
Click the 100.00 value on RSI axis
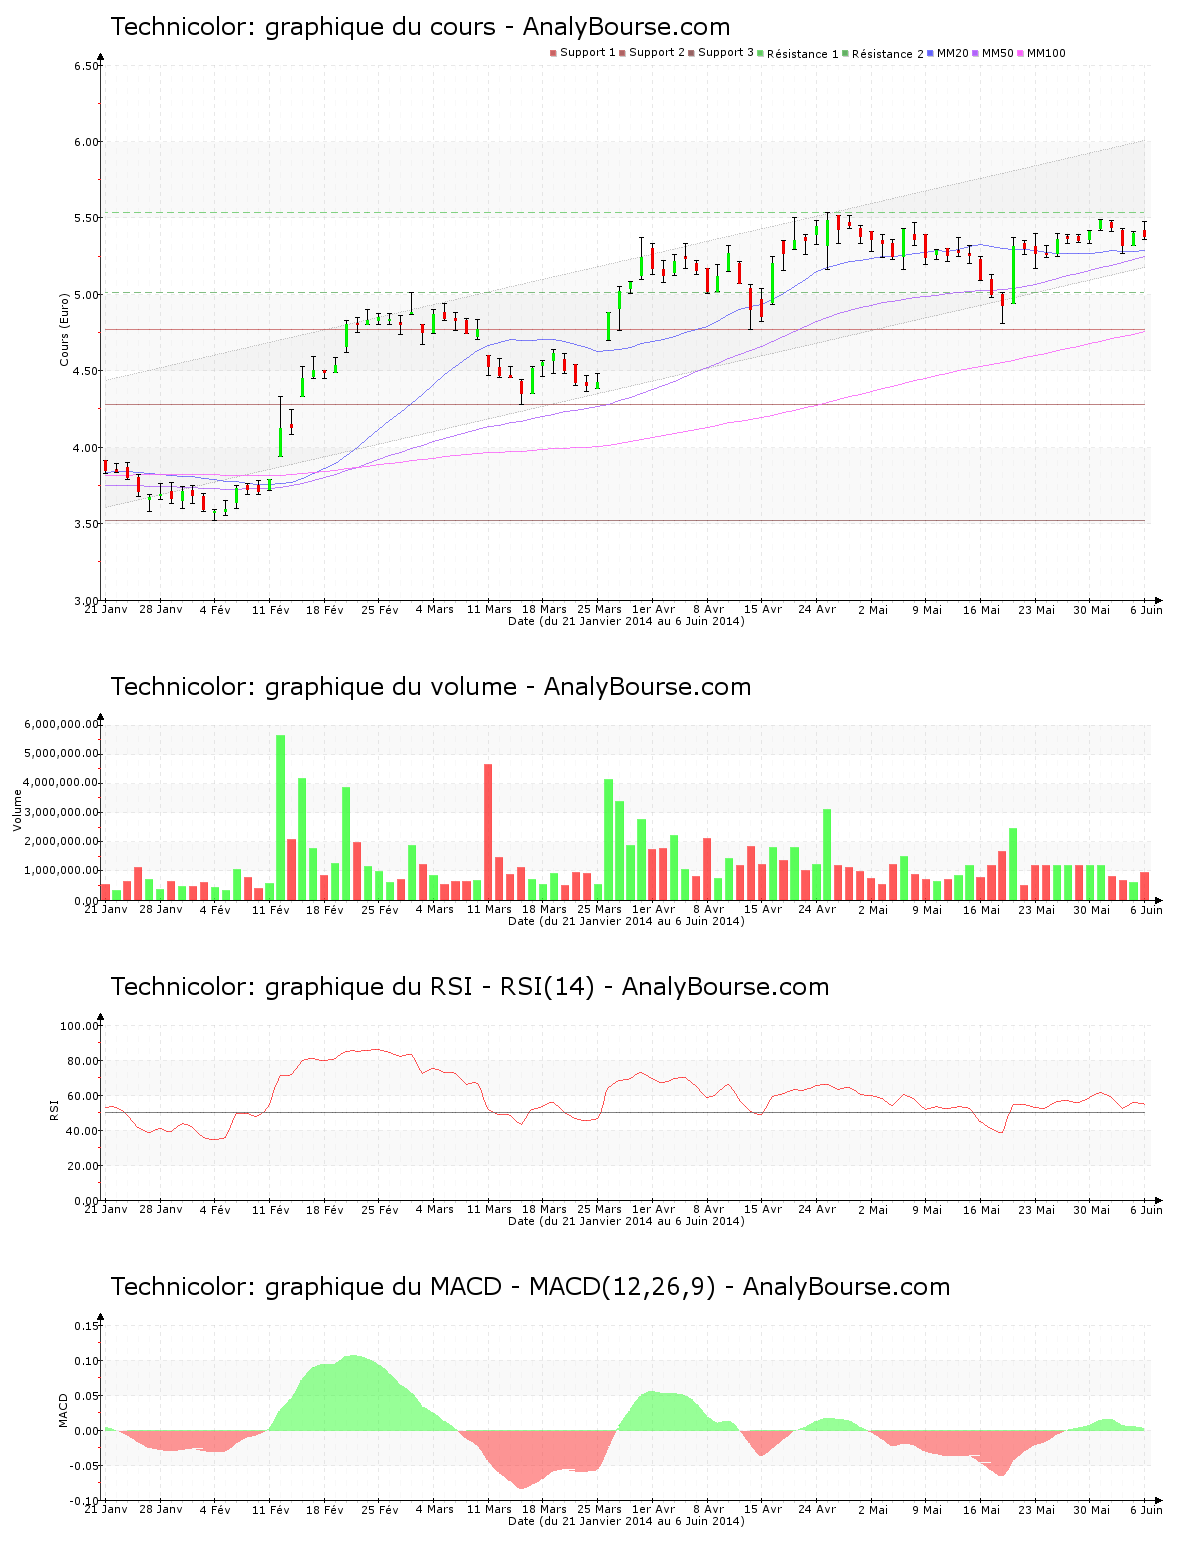tap(80, 1026)
